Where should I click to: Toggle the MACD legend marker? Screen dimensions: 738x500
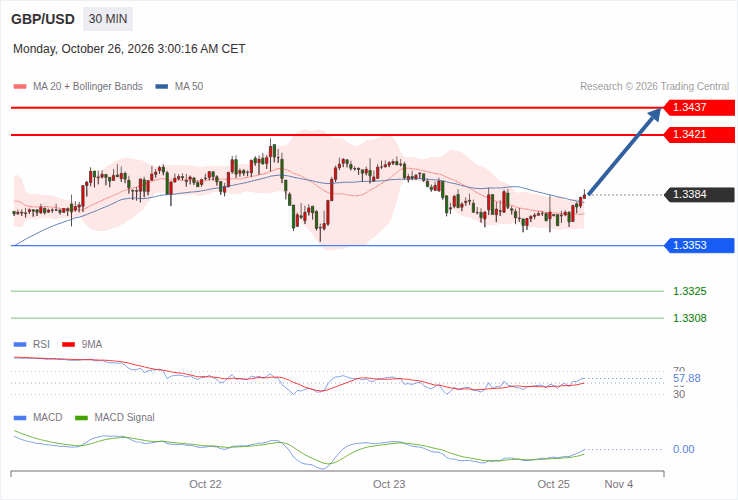click(x=20, y=418)
